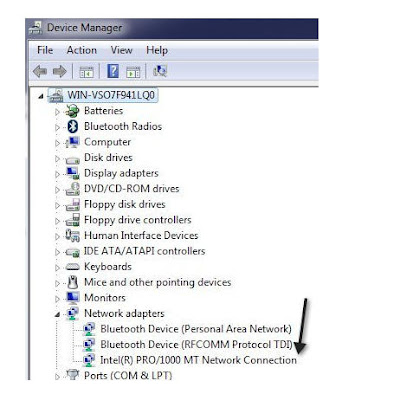Select the Network adapters label
The image size is (400, 394).
pyautogui.click(x=124, y=314)
